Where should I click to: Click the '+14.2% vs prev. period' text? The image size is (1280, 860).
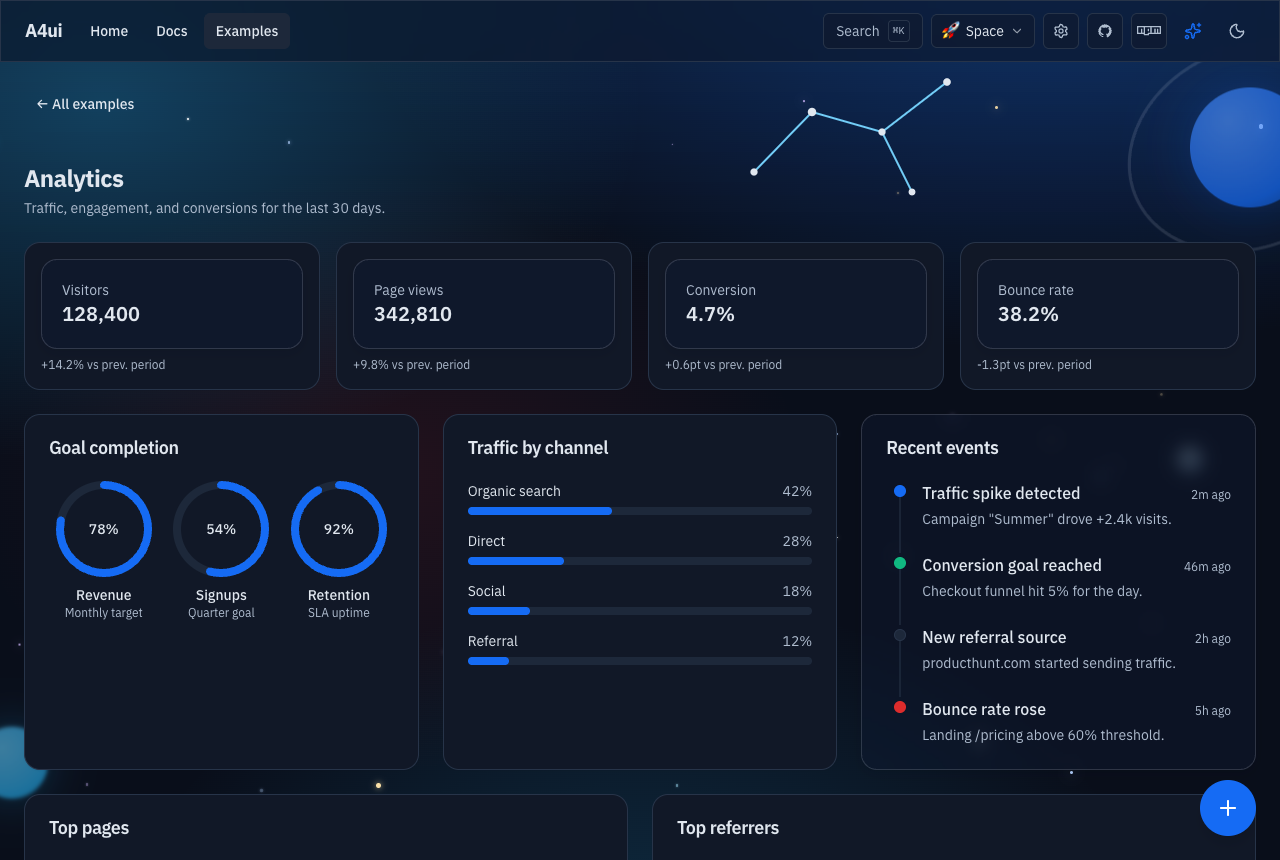coord(103,365)
